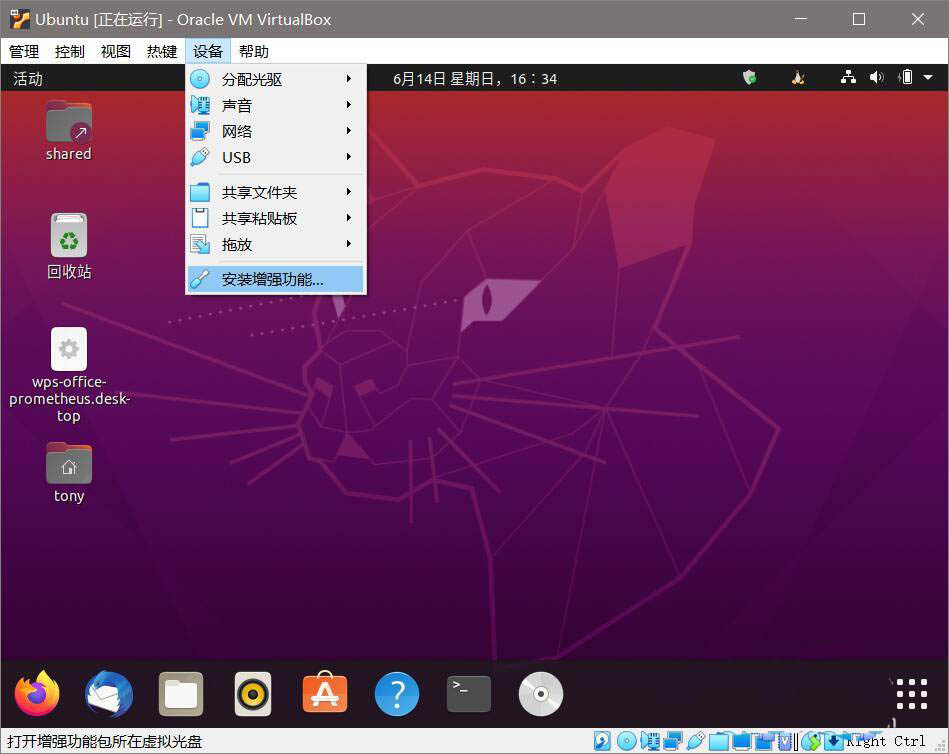Image resolution: width=949 pixels, height=754 pixels.
Task: Click the optical disc status bar icon
Action: [626, 741]
